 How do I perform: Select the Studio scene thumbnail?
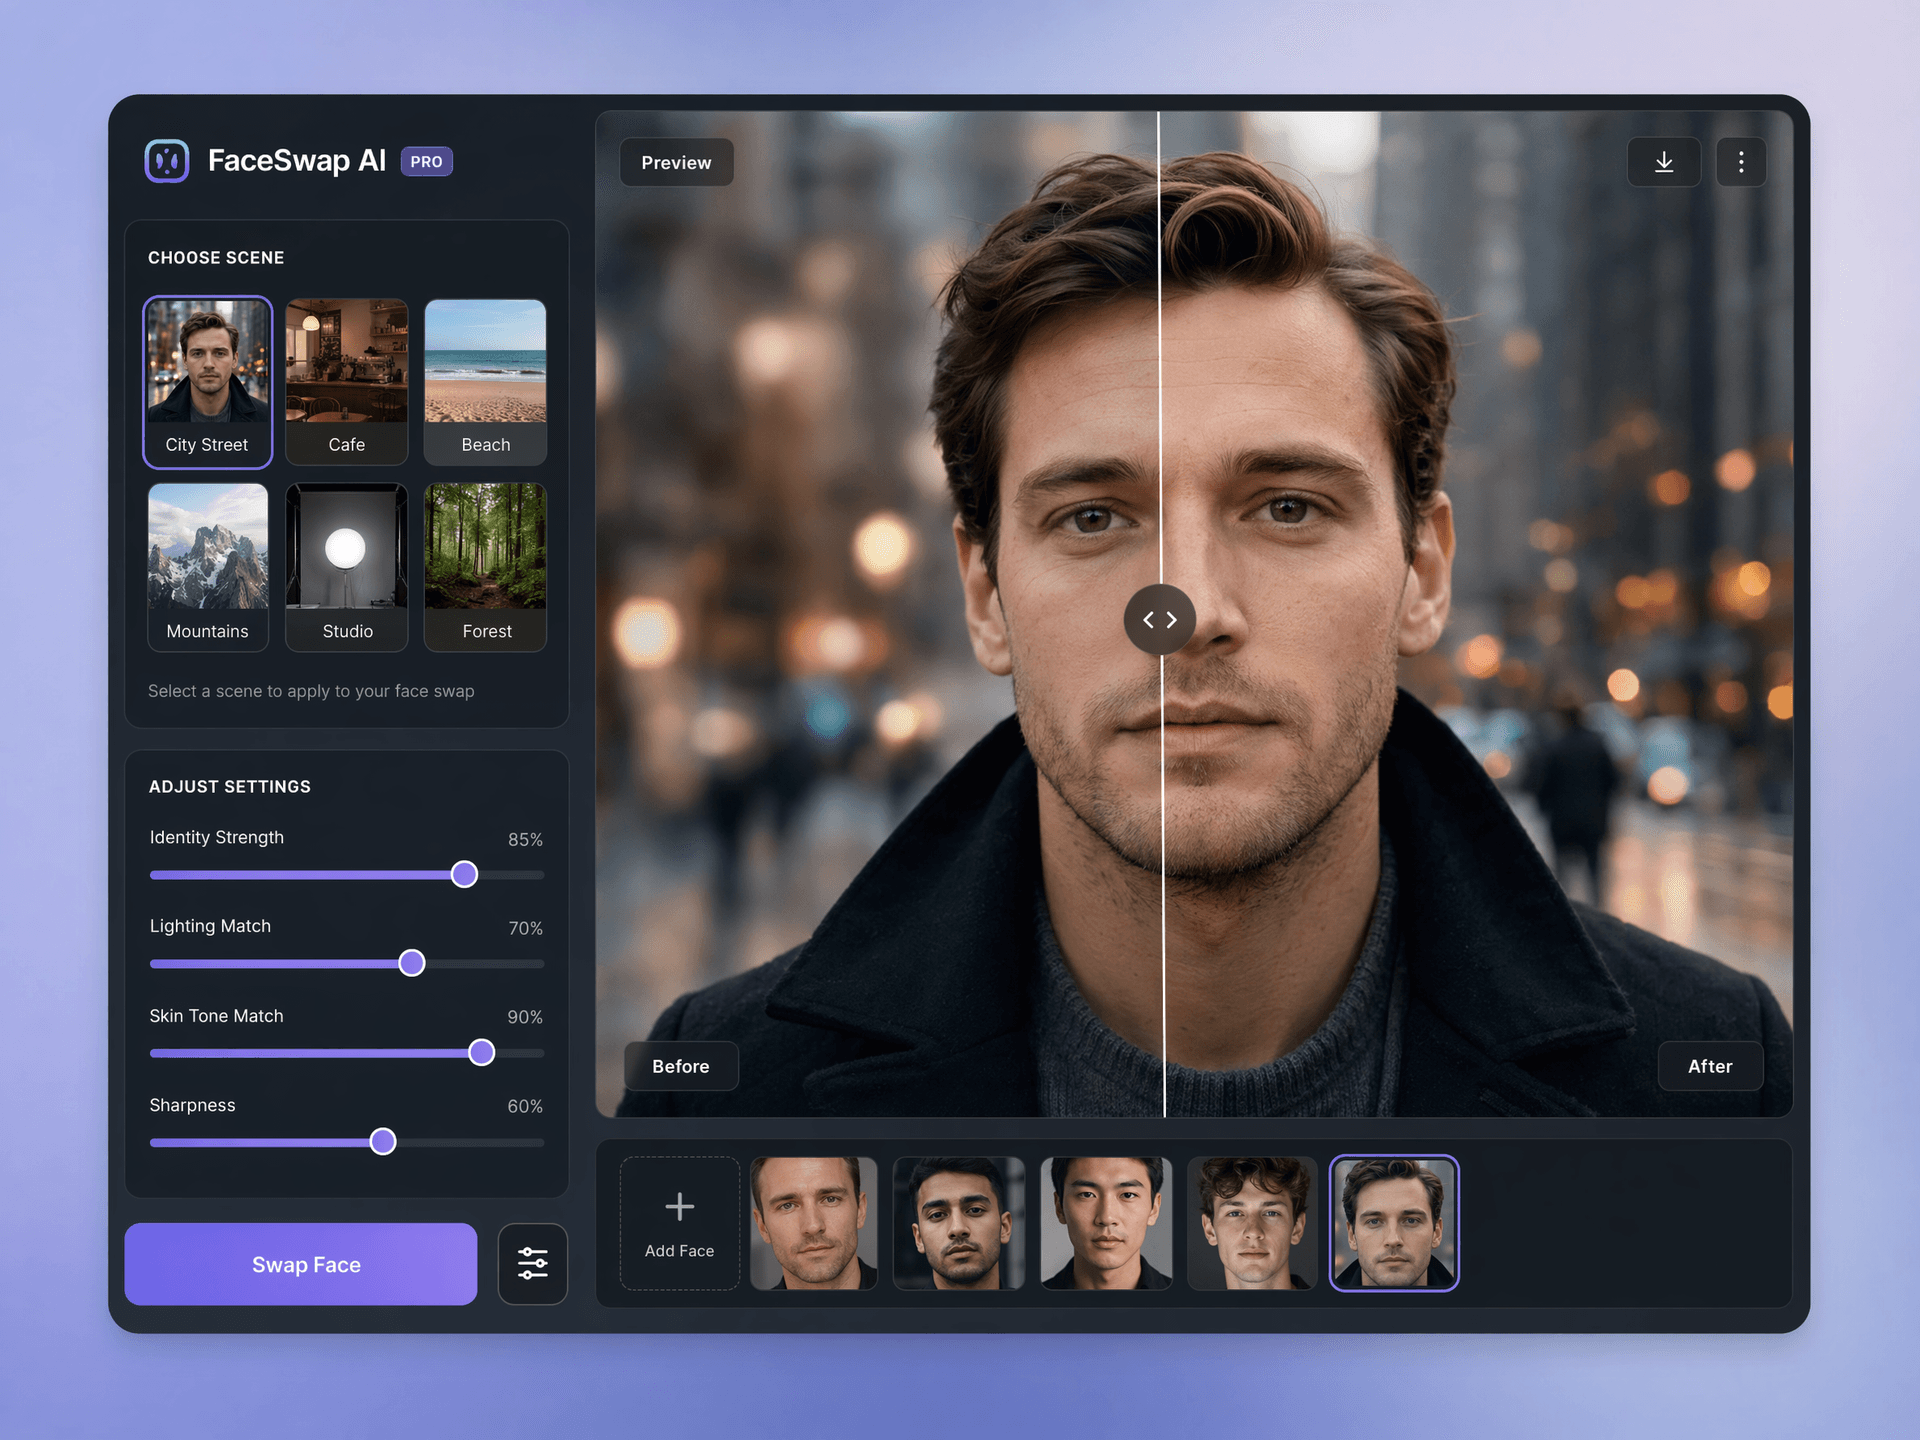pos(347,568)
